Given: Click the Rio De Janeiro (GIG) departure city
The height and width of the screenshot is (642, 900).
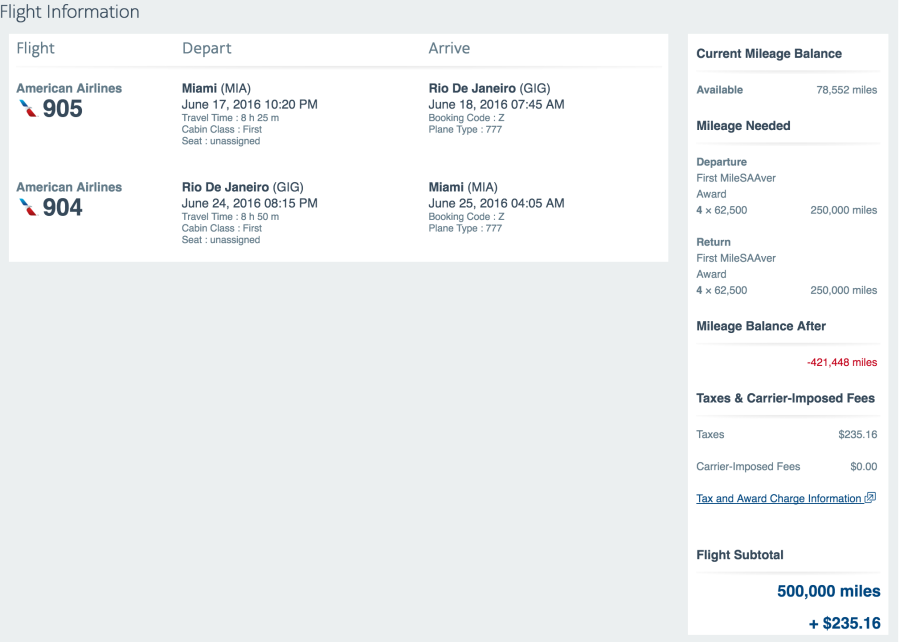Looking at the screenshot, I should point(242,187).
